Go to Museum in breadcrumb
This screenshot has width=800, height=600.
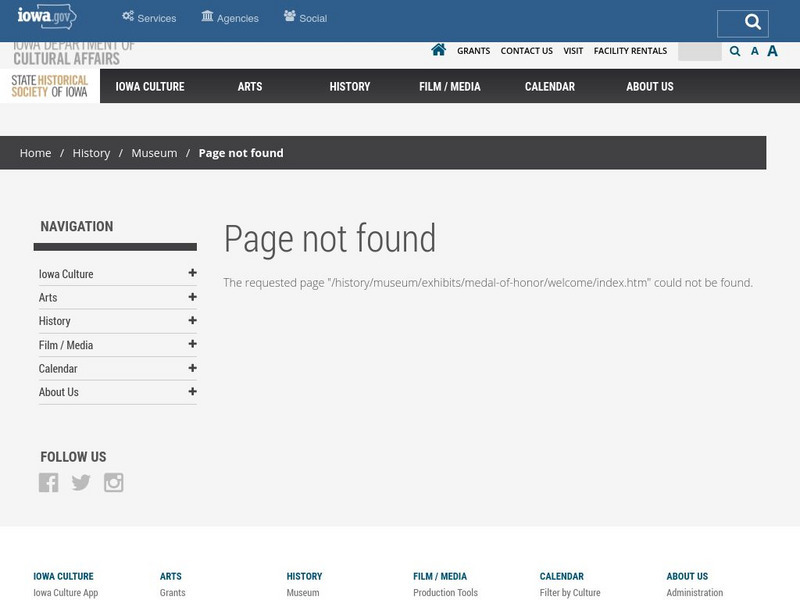[x=154, y=153]
